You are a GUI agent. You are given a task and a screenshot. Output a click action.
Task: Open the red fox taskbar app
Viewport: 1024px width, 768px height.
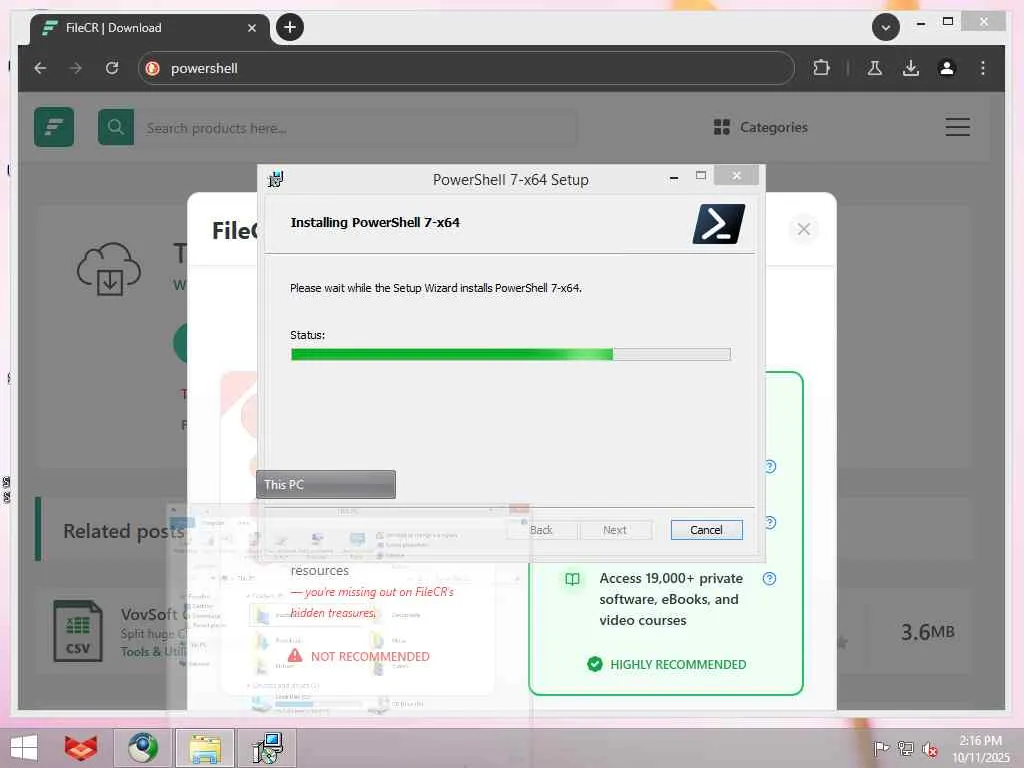[x=81, y=748]
